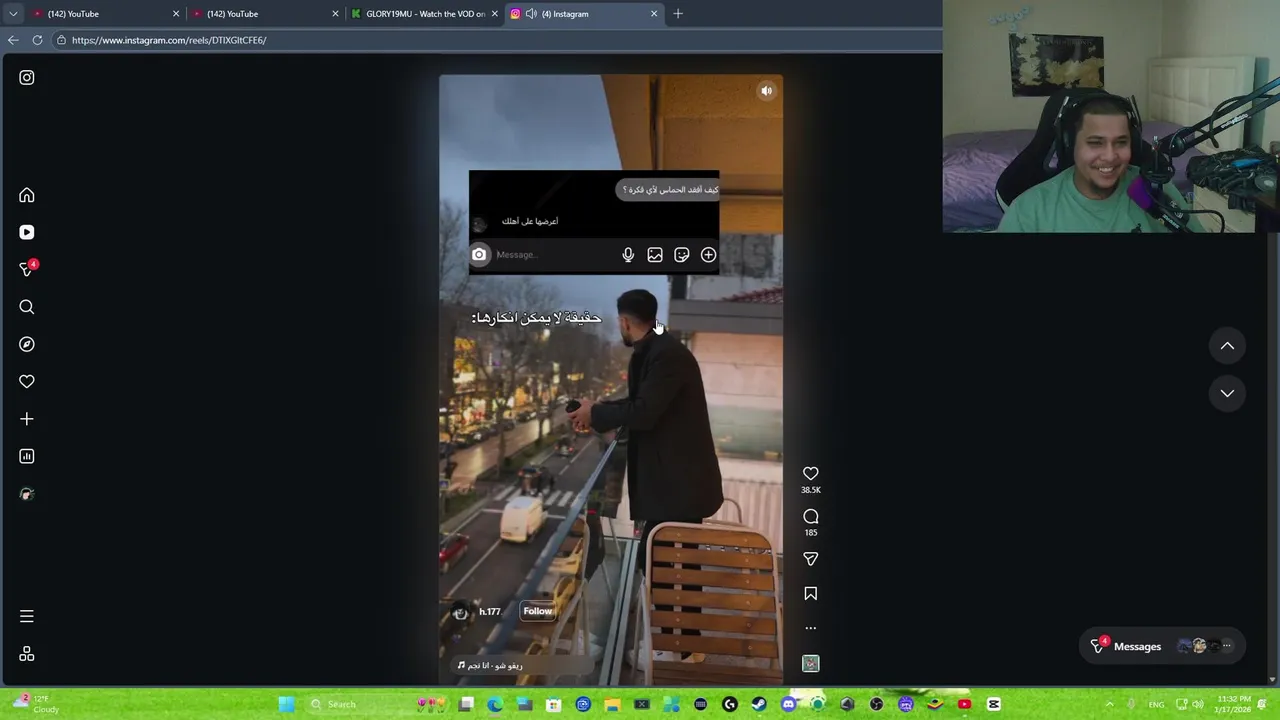This screenshot has width=1280, height=720.
Task: Open Notifications heart in the sidebar
Action: pyautogui.click(x=27, y=381)
